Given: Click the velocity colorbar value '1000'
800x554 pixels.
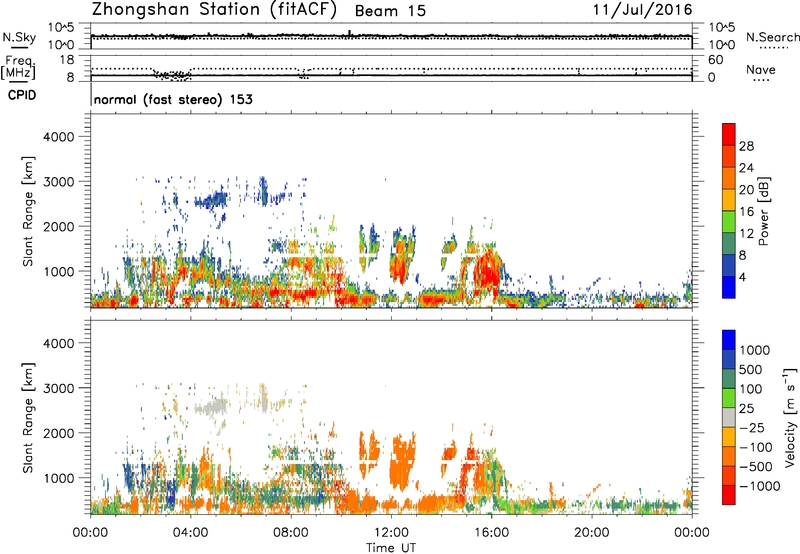Looking at the screenshot, I should point(755,350).
